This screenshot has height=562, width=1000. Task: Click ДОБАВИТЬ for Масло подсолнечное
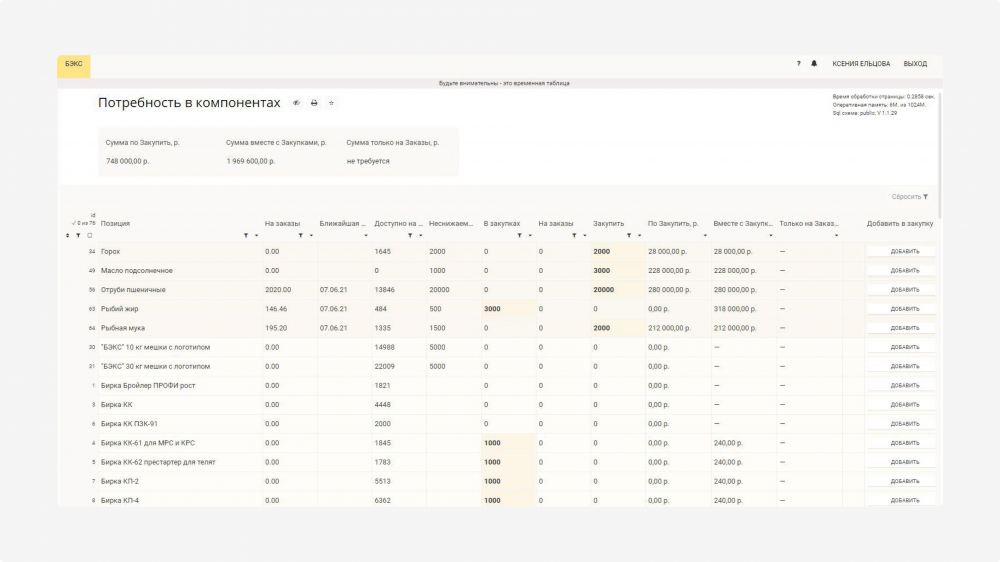[x=901, y=270]
